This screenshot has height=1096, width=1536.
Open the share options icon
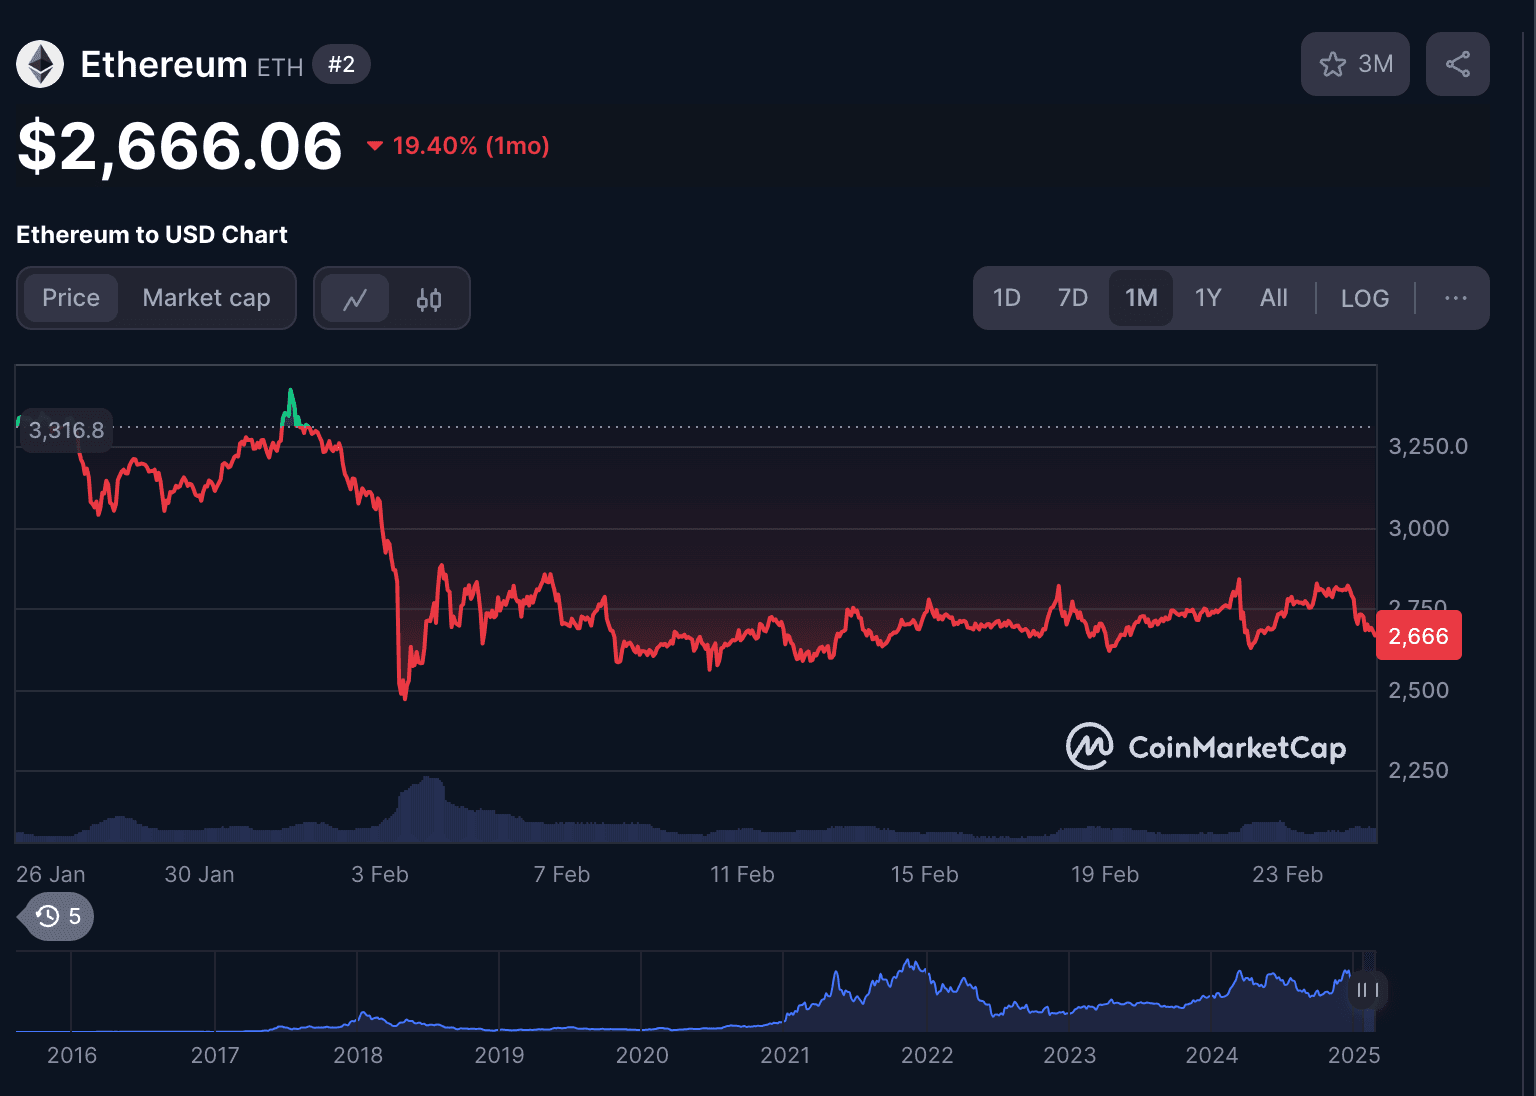click(1457, 65)
